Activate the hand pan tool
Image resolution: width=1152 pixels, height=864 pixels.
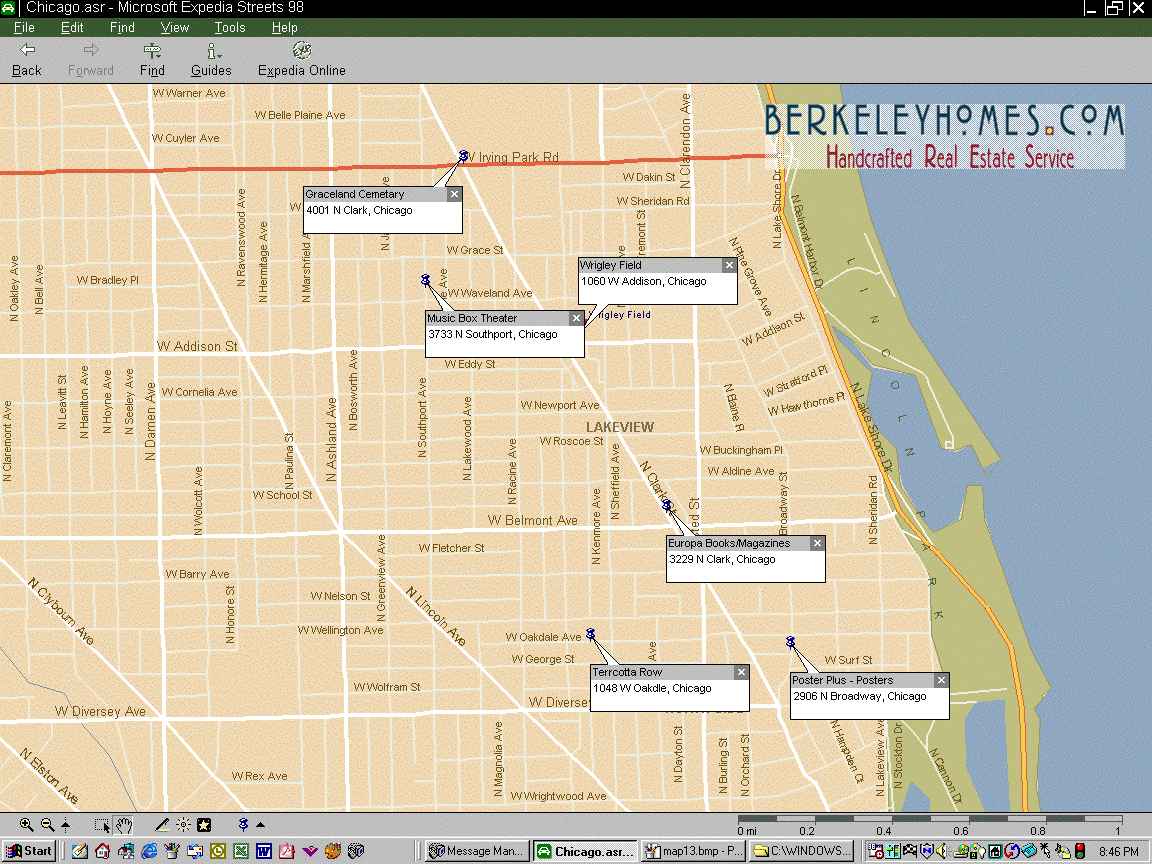coord(124,825)
